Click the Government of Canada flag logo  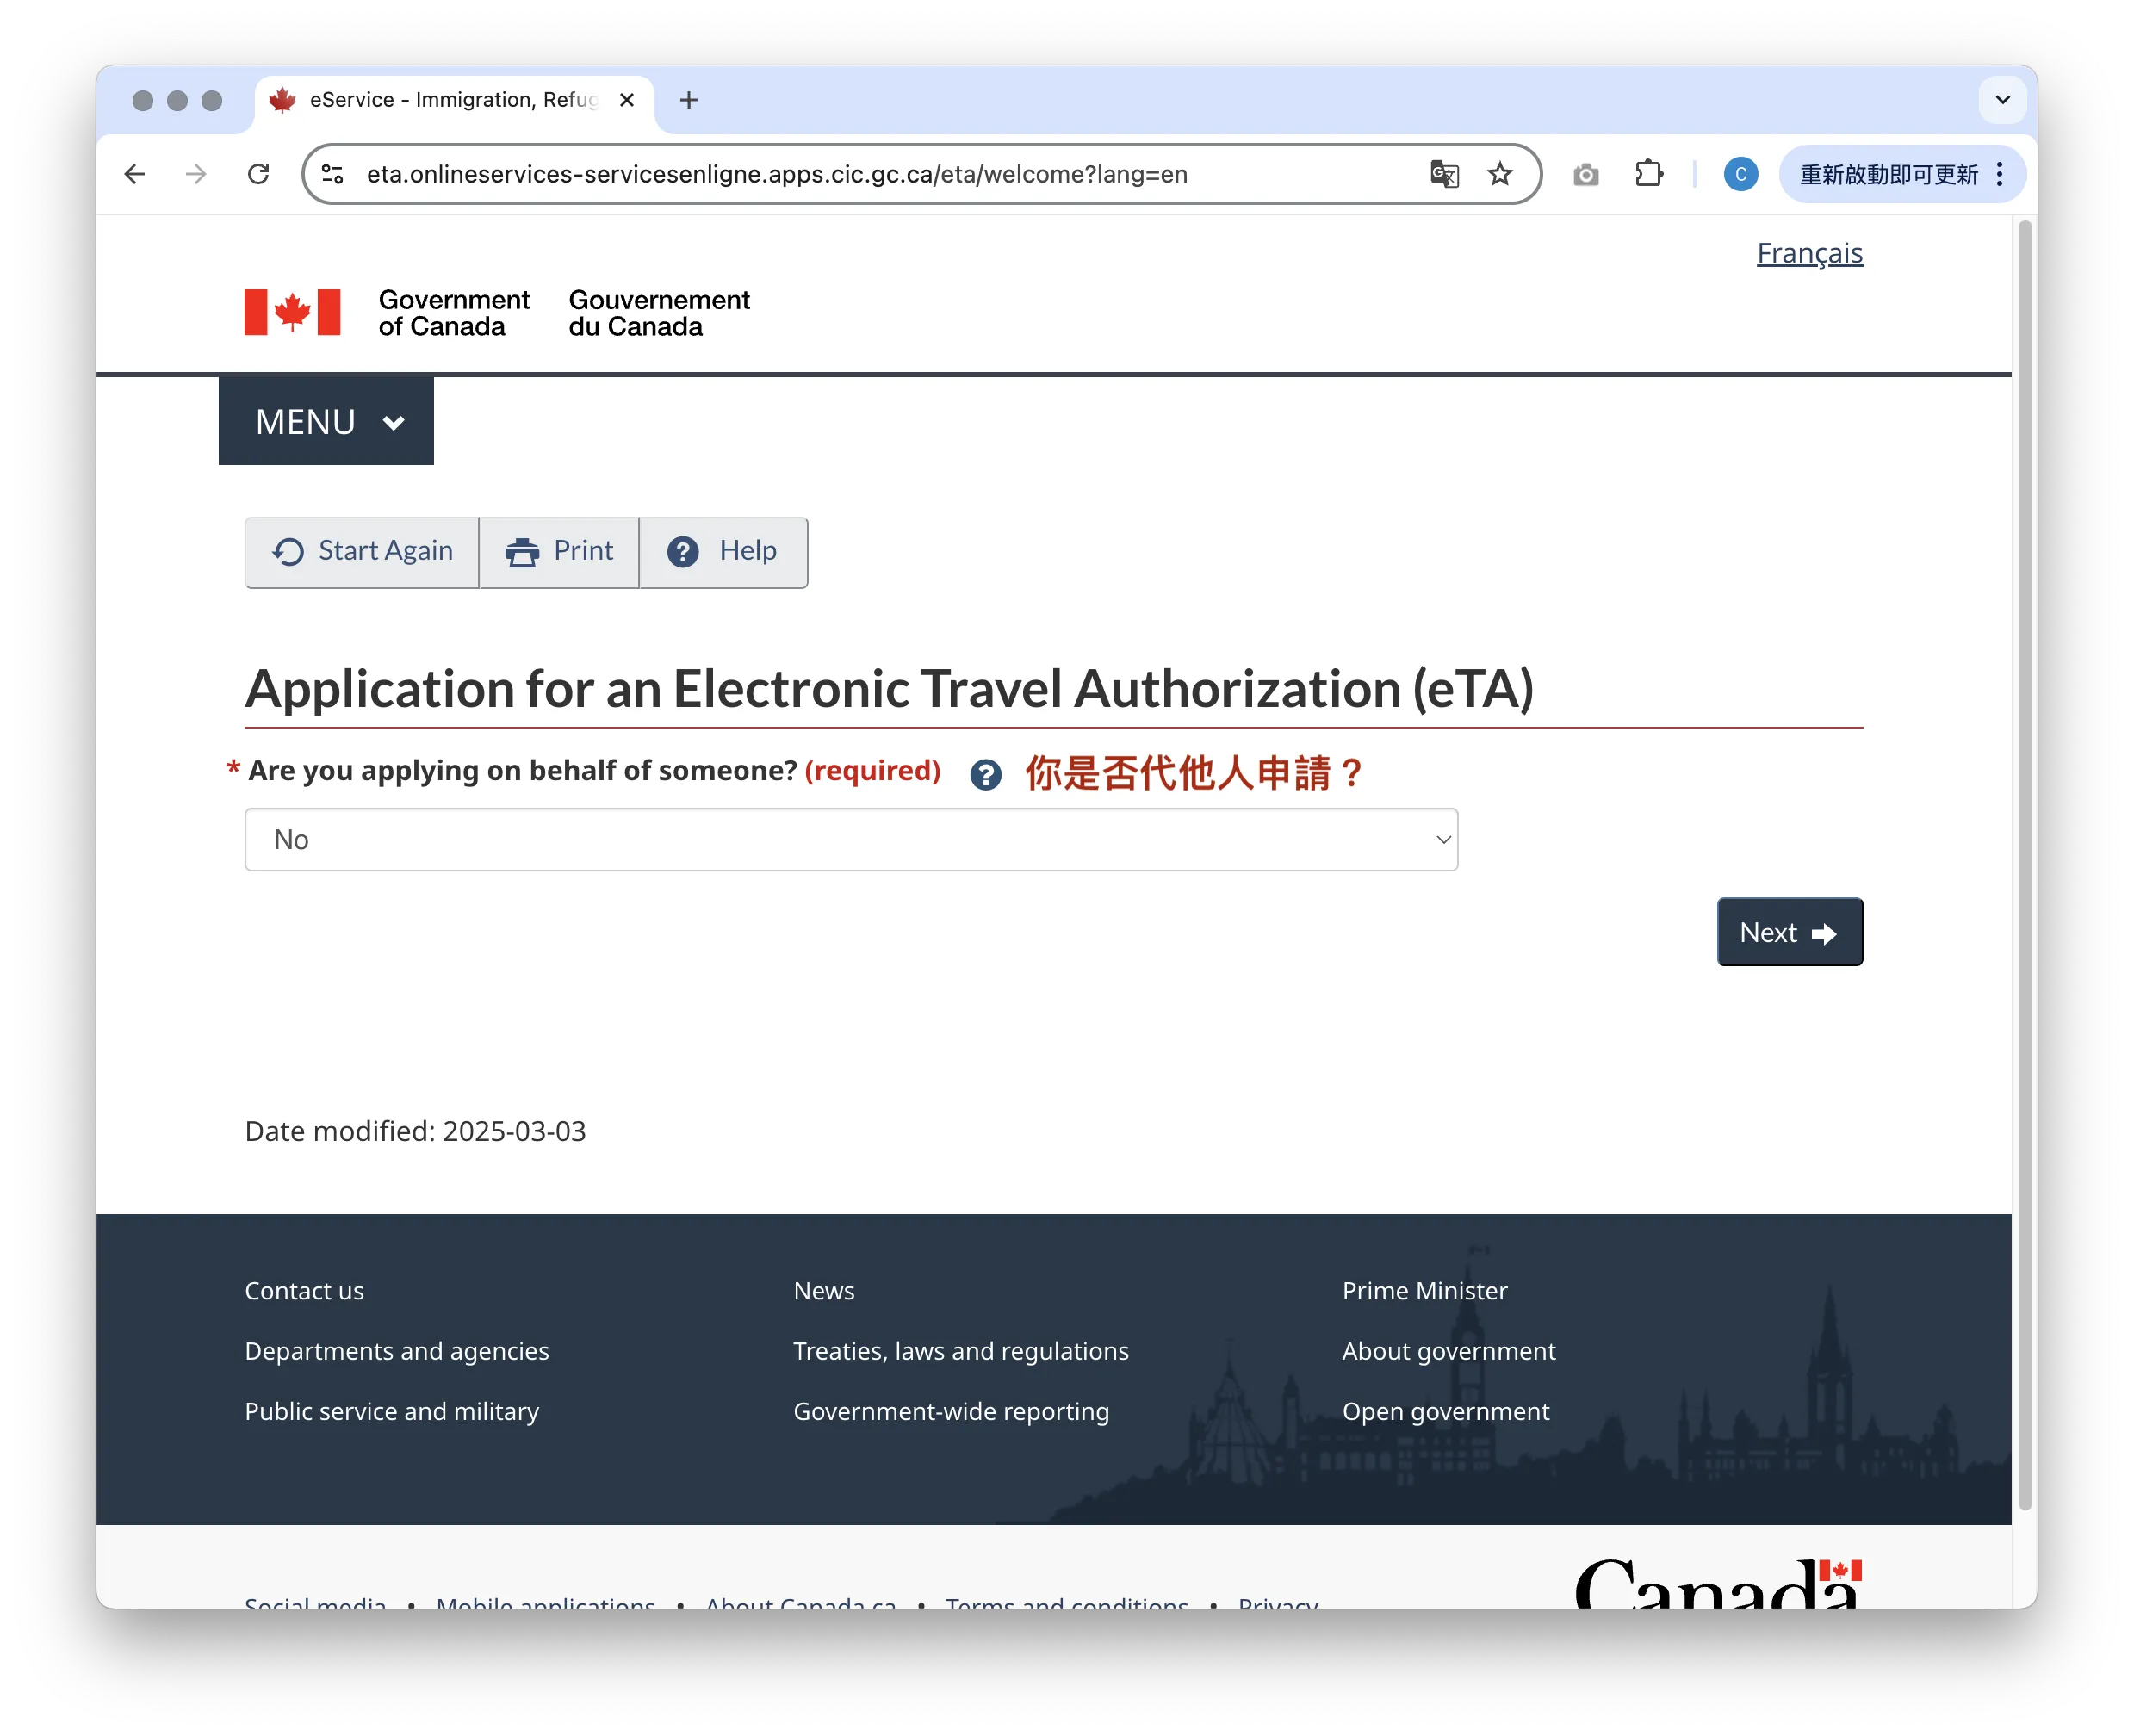292,312
